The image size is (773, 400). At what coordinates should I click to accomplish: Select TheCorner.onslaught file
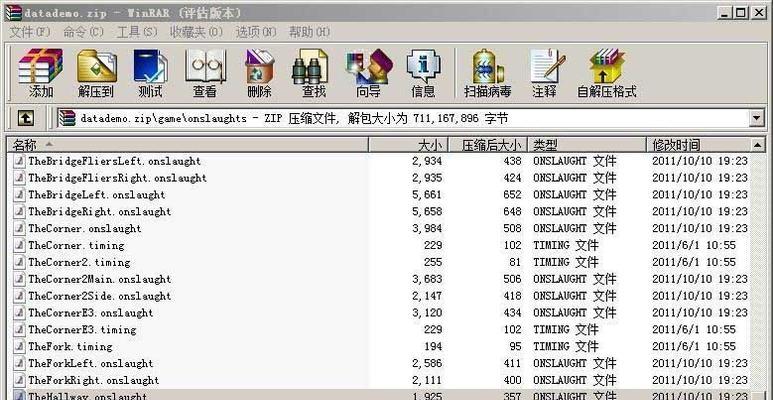click(85, 229)
